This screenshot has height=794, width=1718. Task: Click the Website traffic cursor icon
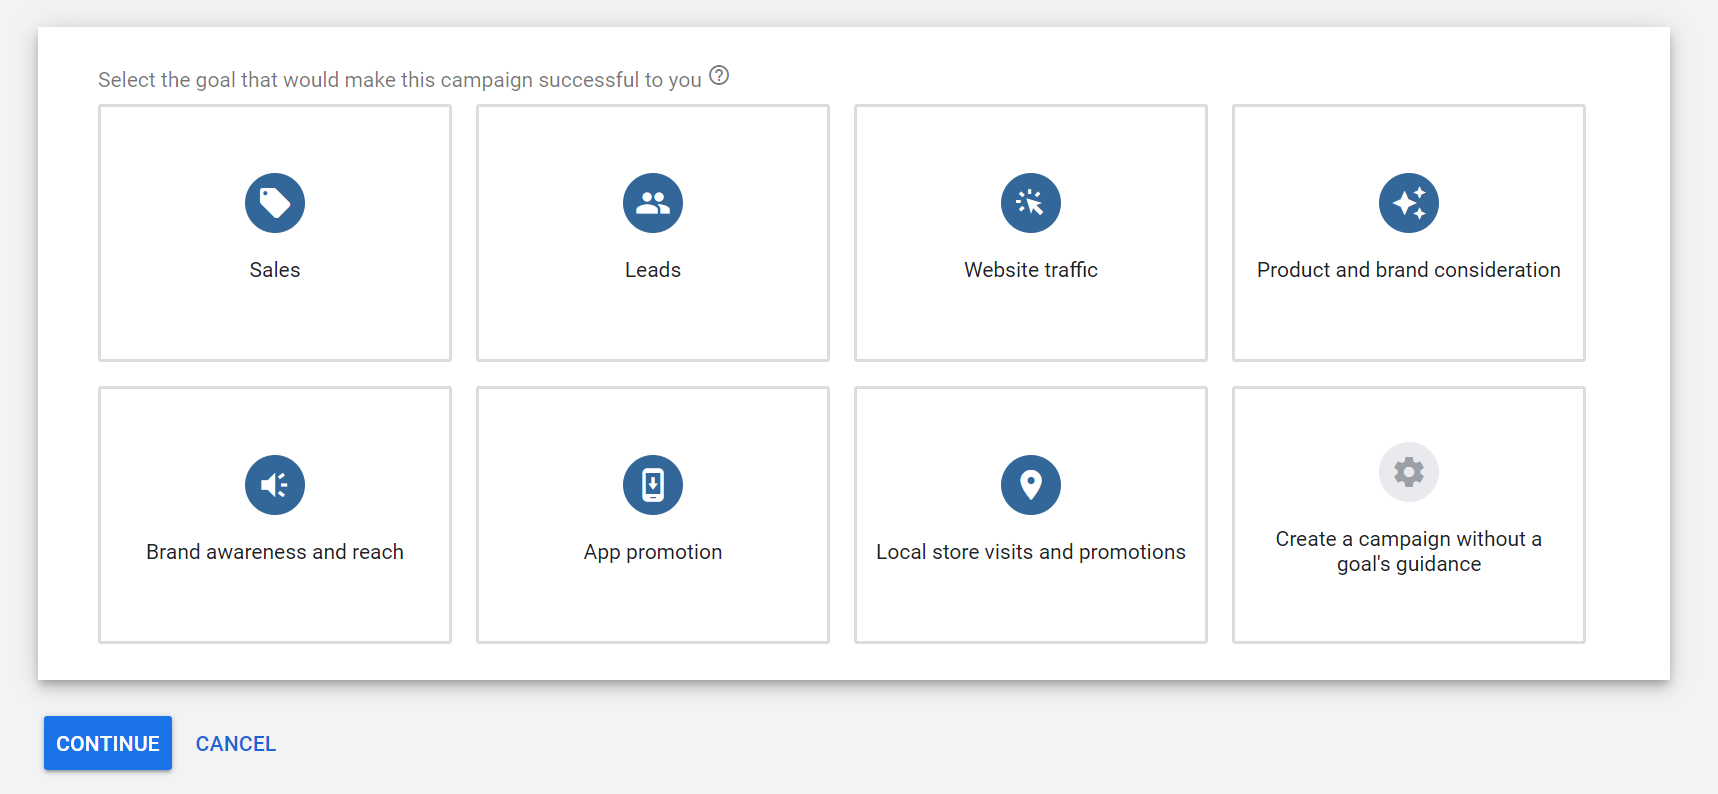(1031, 203)
